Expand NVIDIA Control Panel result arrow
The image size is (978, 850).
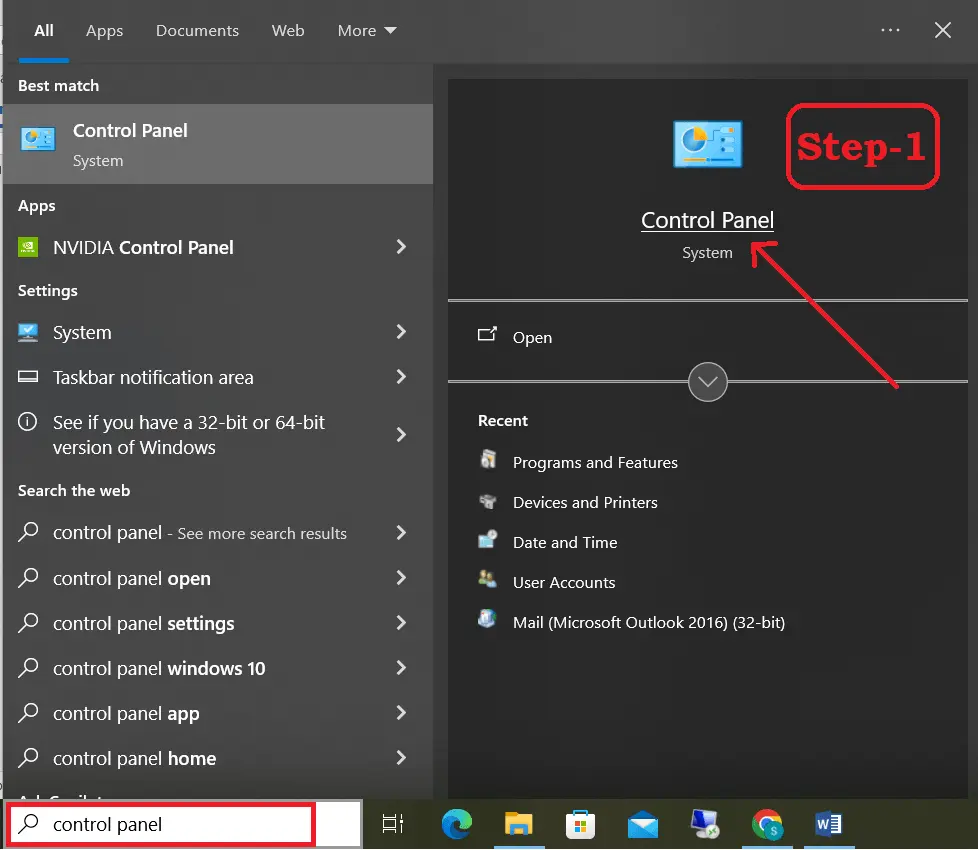coord(401,247)
